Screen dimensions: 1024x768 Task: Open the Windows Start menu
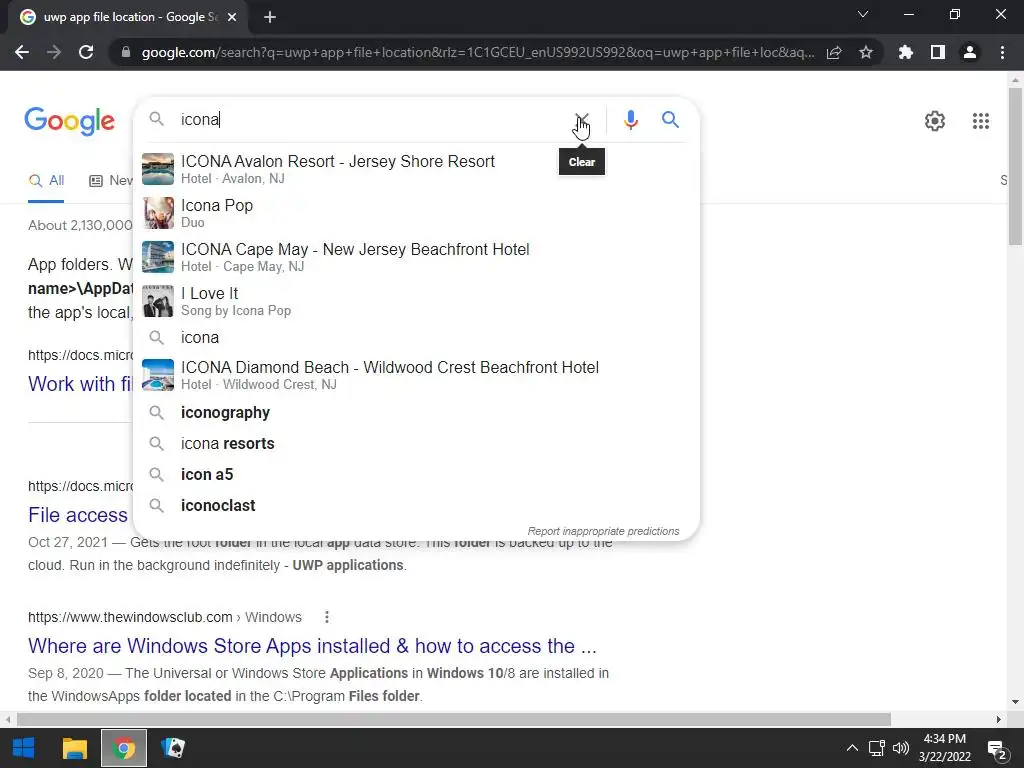click(x=24, y=748)
